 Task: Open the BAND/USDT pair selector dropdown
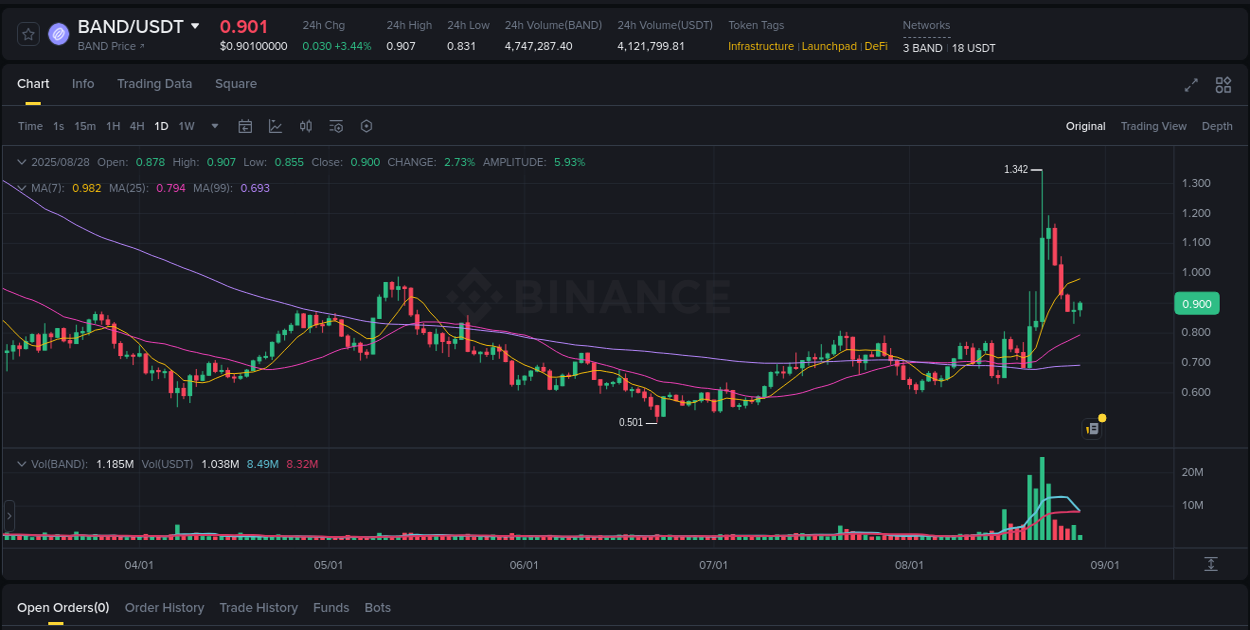[193, 27]
